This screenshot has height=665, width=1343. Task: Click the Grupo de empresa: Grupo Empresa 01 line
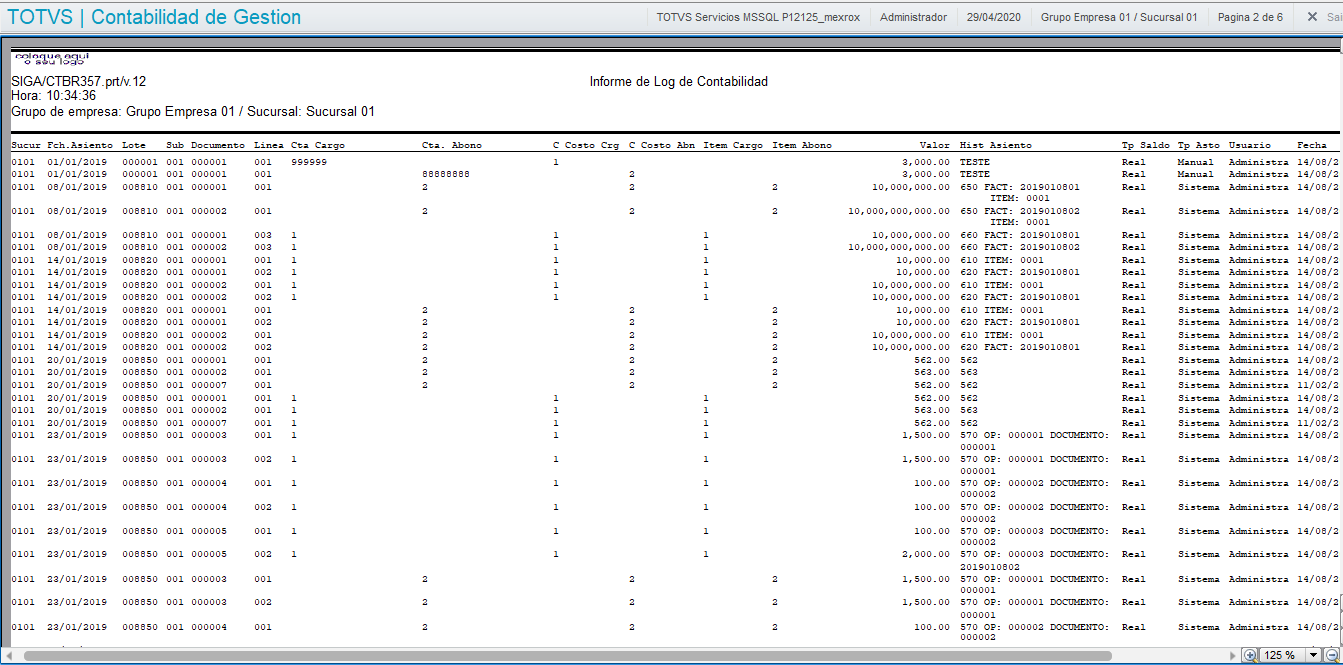point(193,111)
